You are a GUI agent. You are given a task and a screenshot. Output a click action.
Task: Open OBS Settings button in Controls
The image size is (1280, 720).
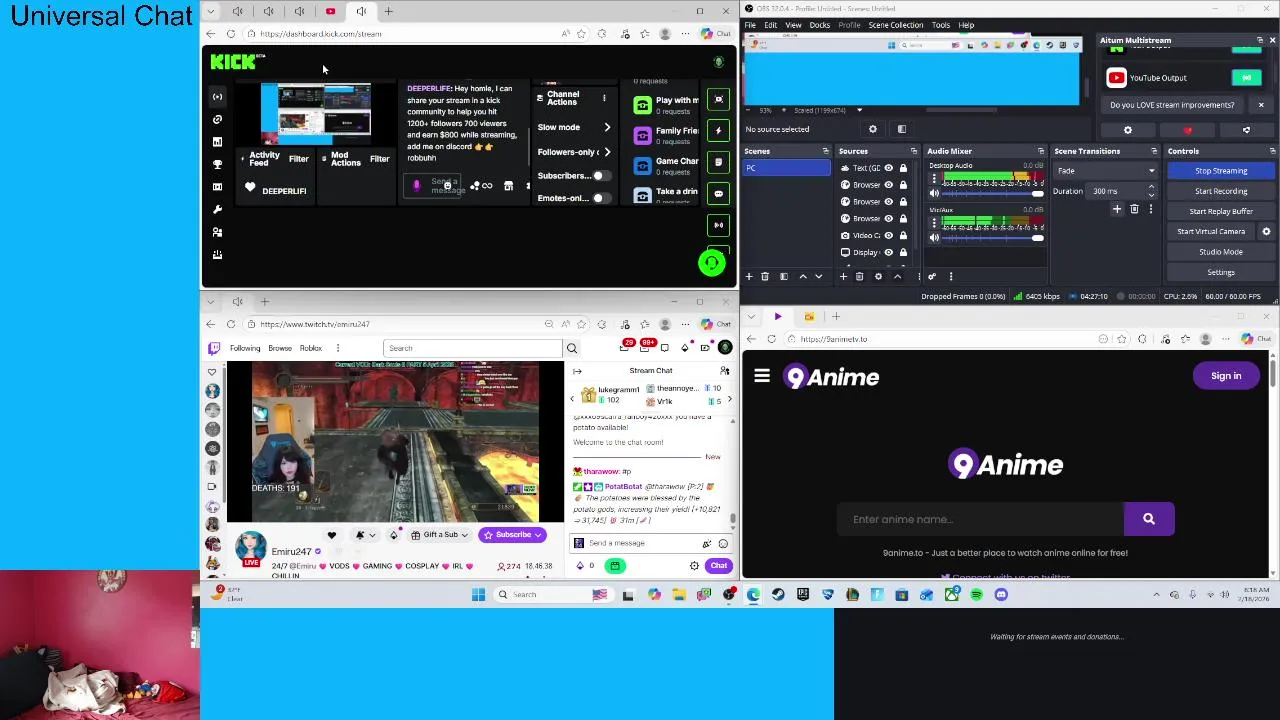[x=1221, y=272]
